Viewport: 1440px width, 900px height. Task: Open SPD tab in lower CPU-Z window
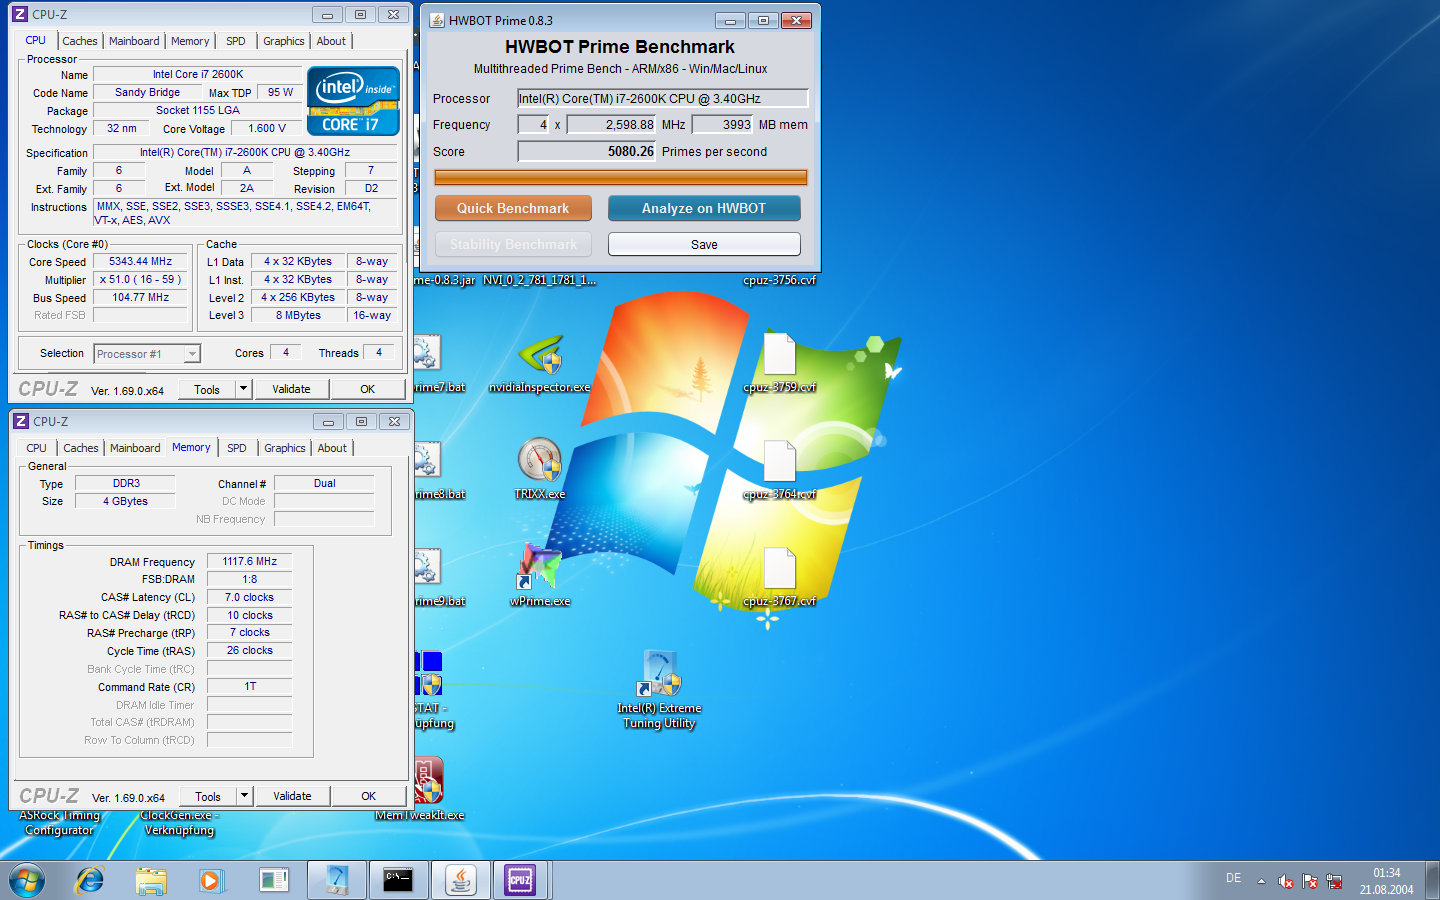(x=237, y=448)
